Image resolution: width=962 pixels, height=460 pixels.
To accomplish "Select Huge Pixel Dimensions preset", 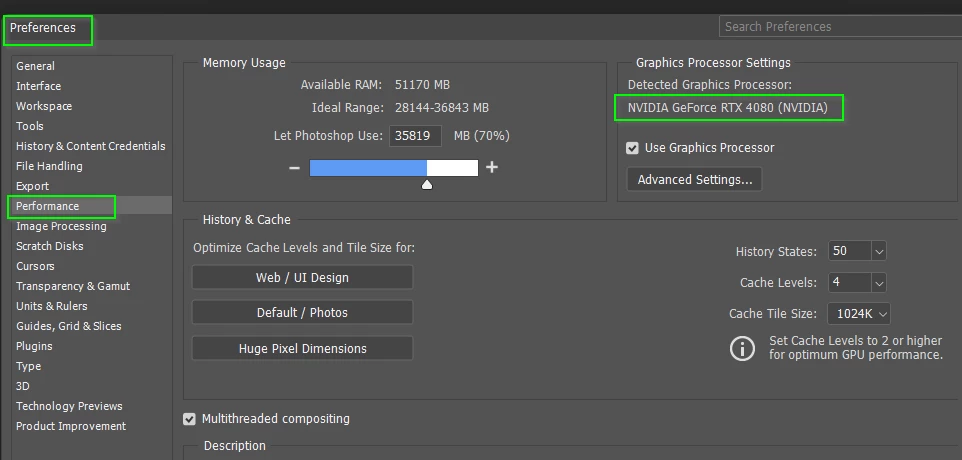I will (x=302, y=348).
